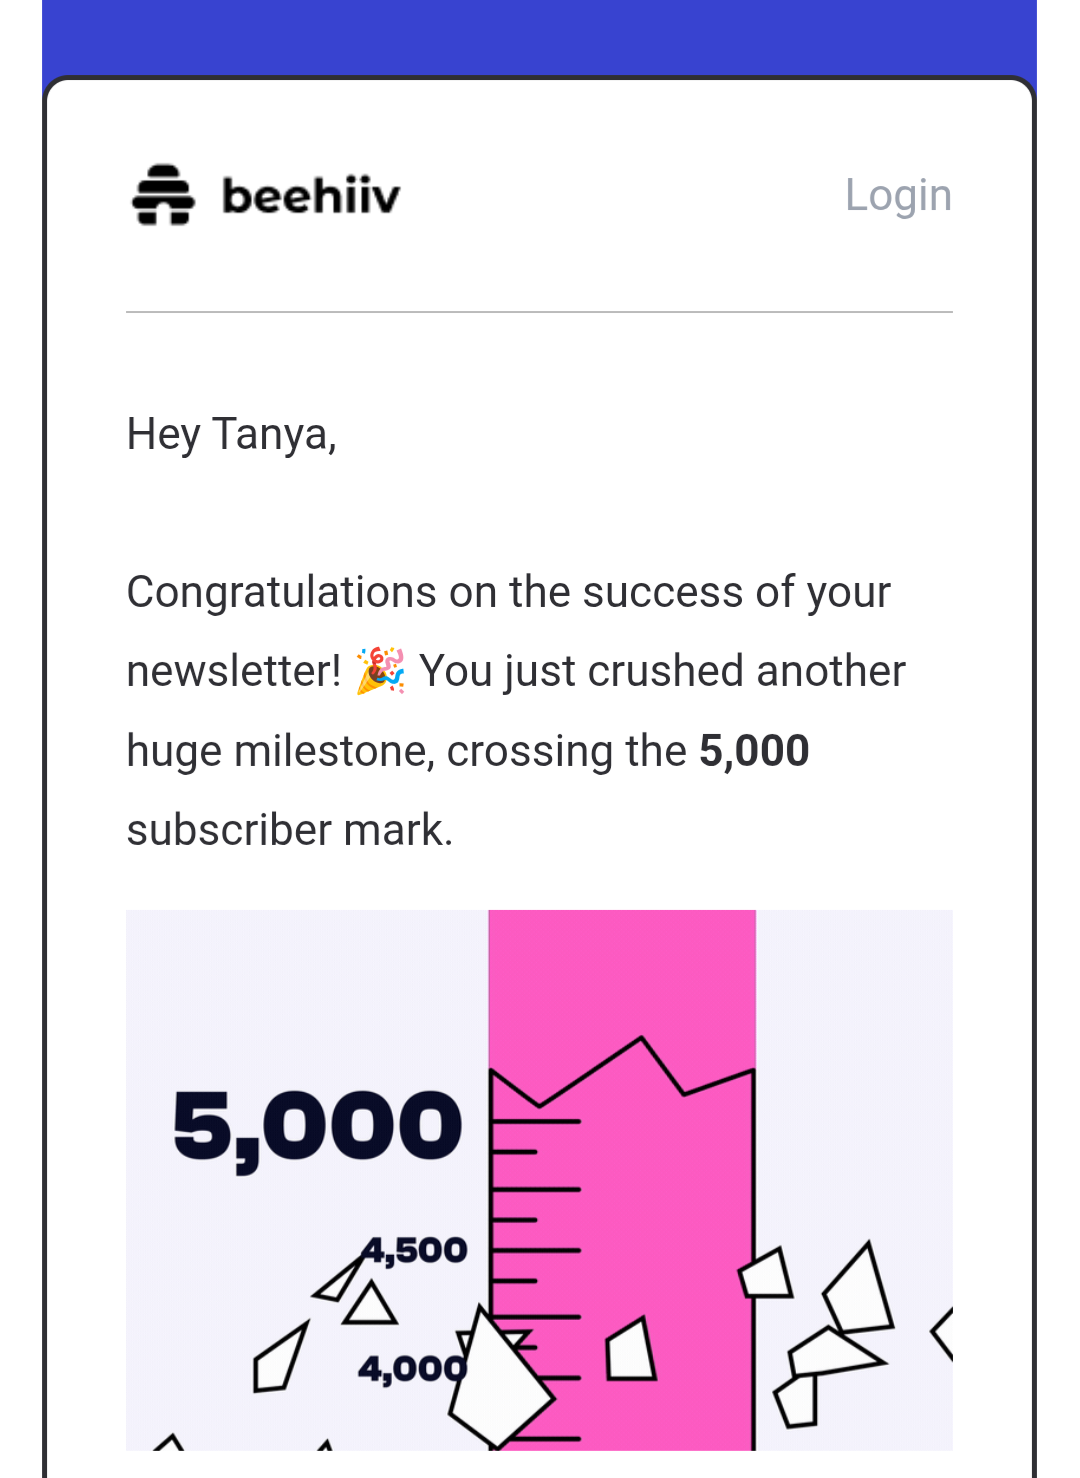Click the 4,000 marker label
The height and width of the screenshot is (1478, 1080).
click(412, 1368)
